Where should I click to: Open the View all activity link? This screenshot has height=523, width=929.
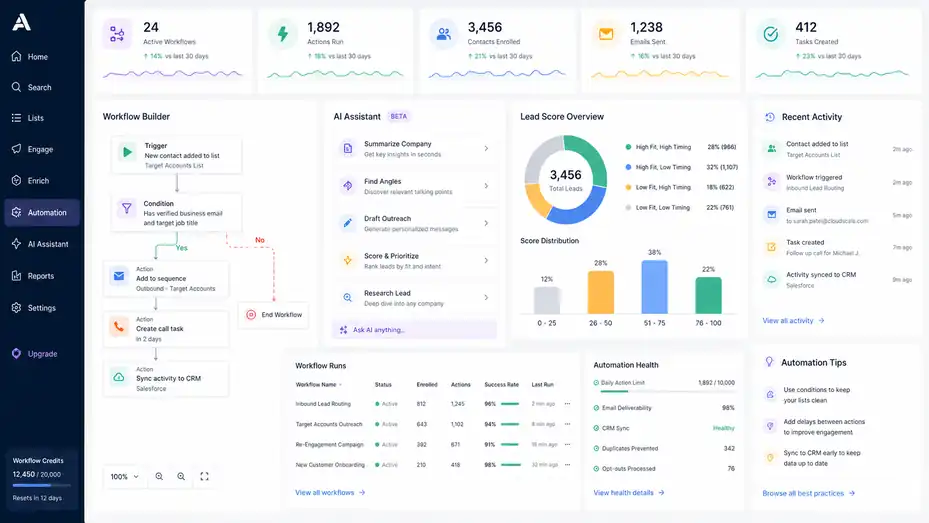[x=793, y=320]
